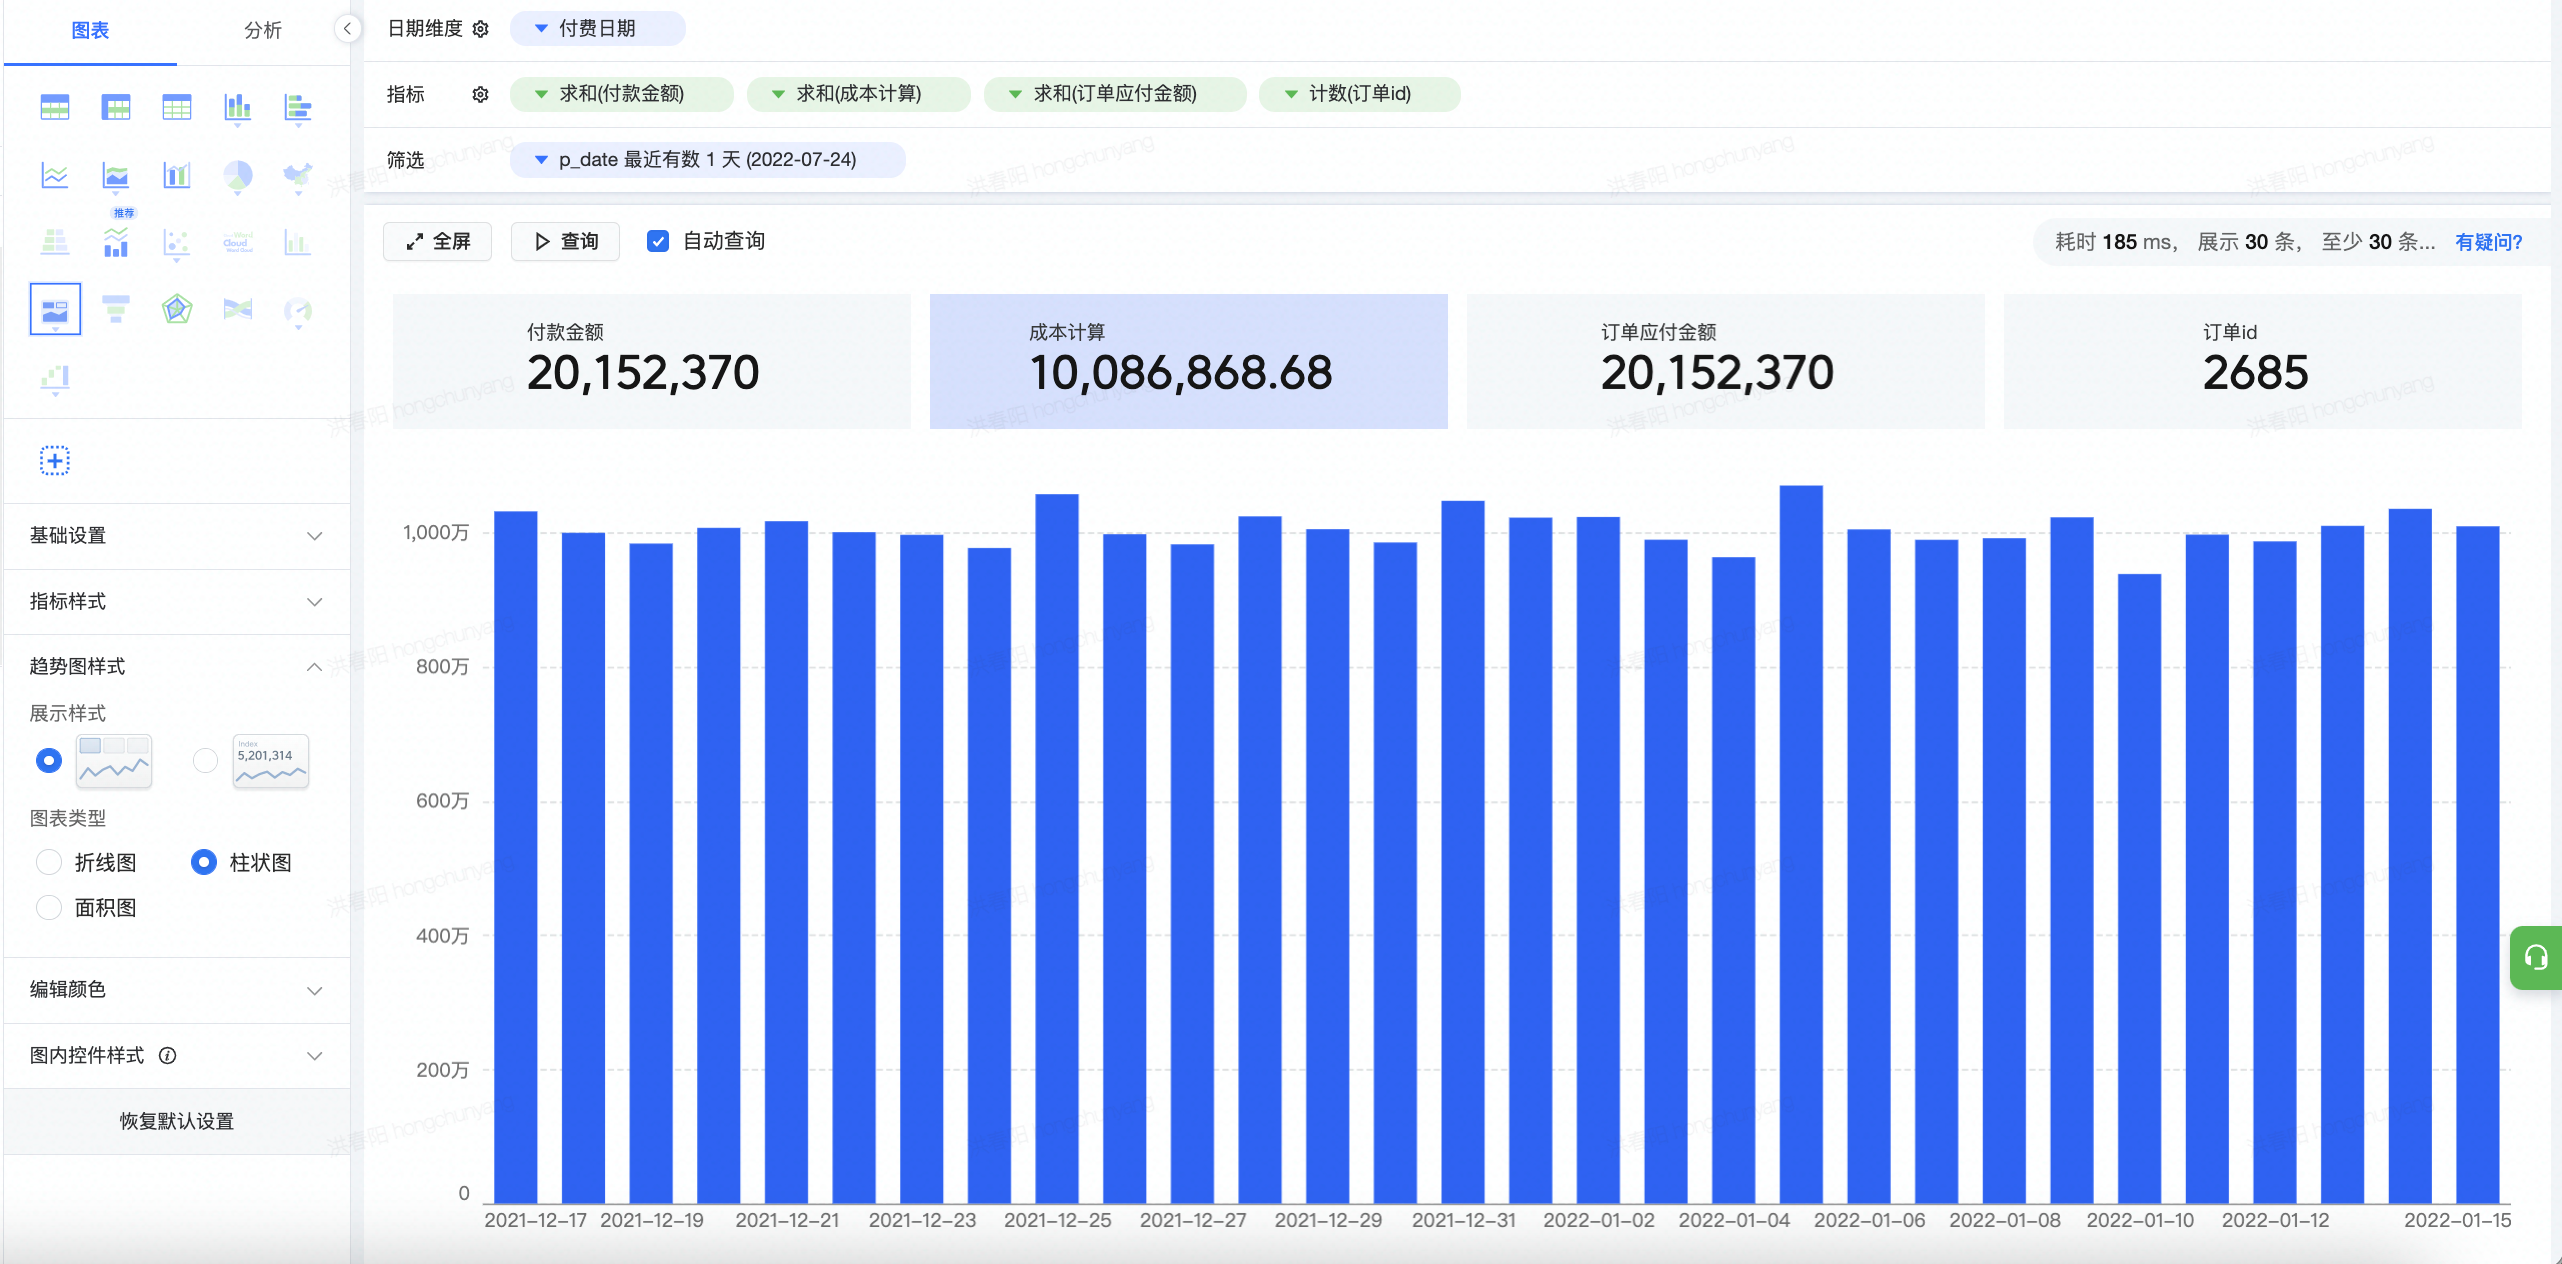Image resolution: width=2562 pixels, height=1264 pixels.
Task: Choose 折线图 chart type radio
Action: click(48, 862)
